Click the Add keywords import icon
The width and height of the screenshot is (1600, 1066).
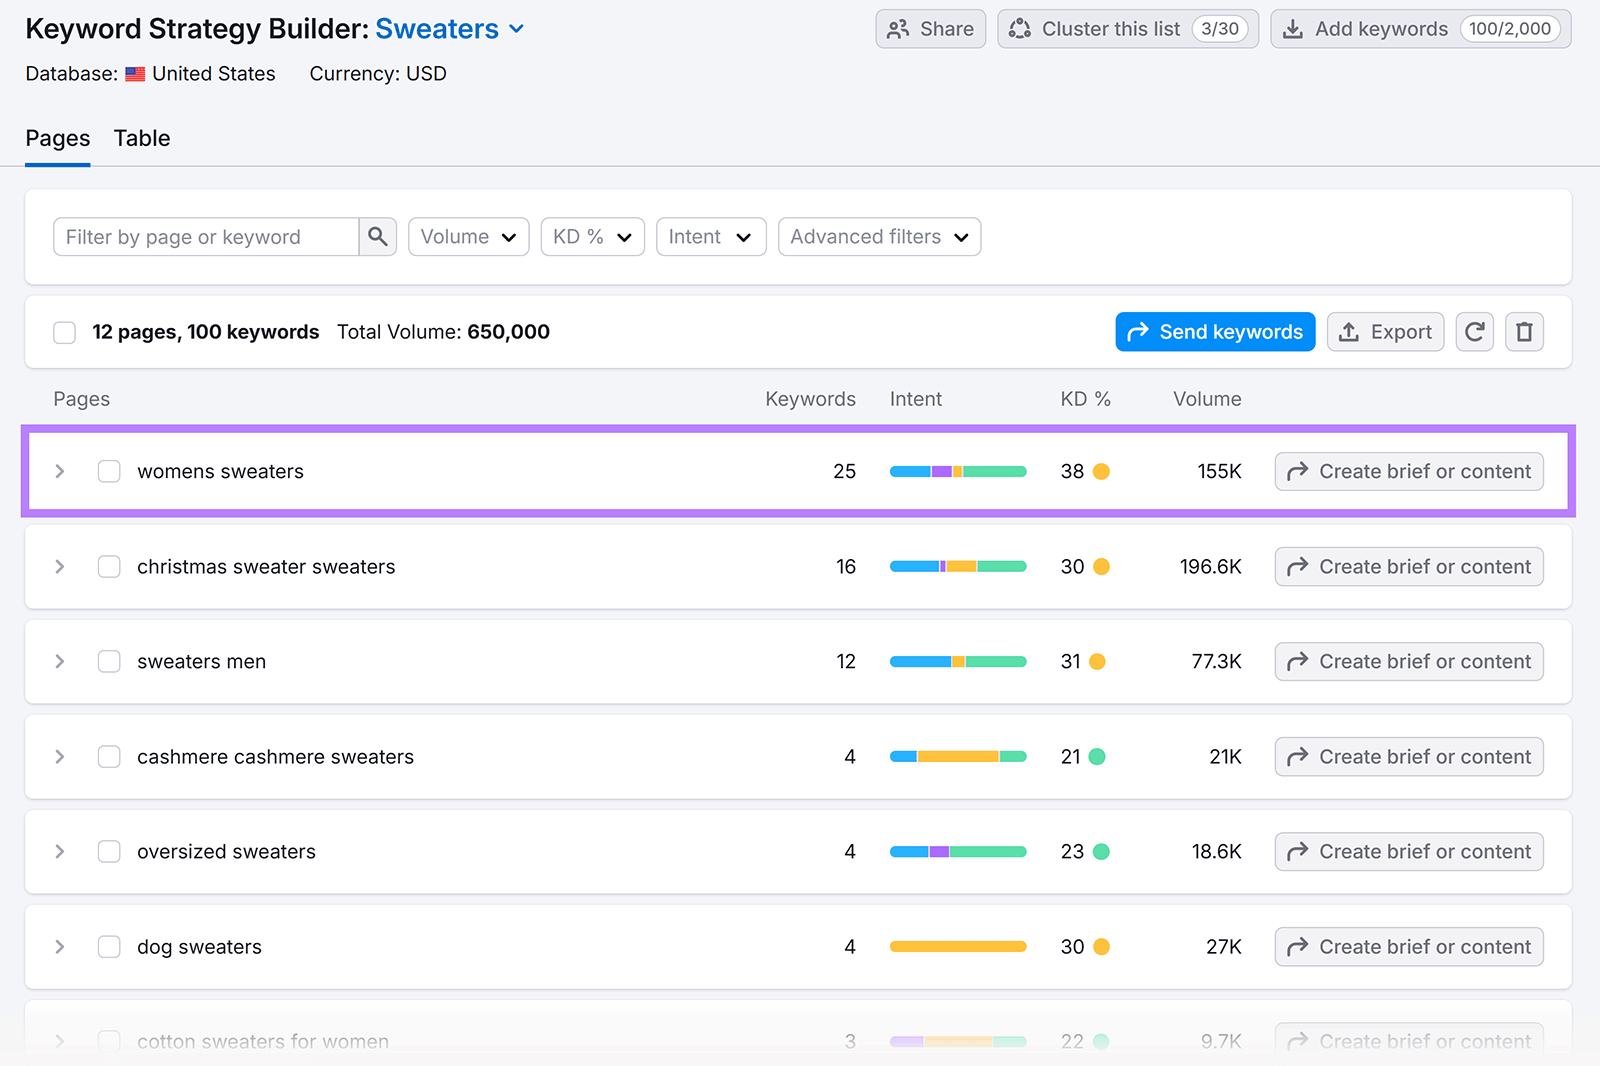pos(1294,29)
